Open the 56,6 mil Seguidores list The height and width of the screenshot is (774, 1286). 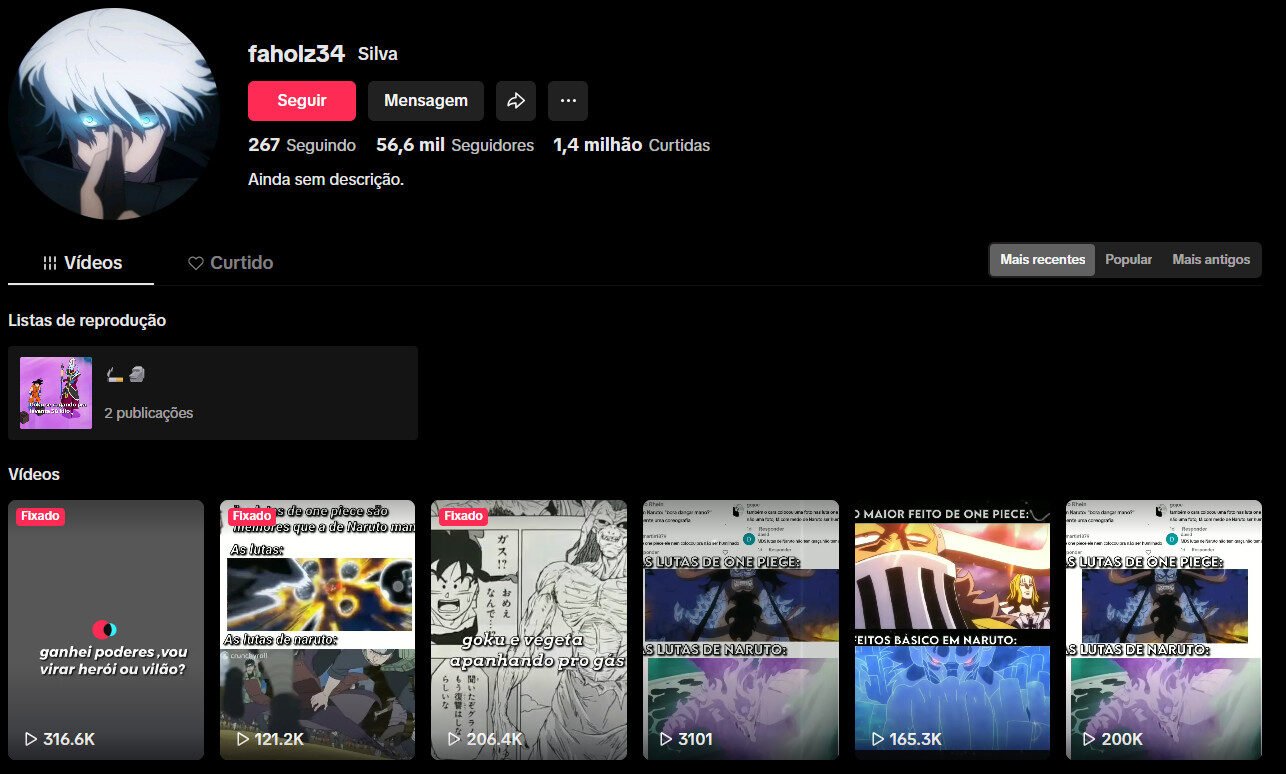[455, 145]
